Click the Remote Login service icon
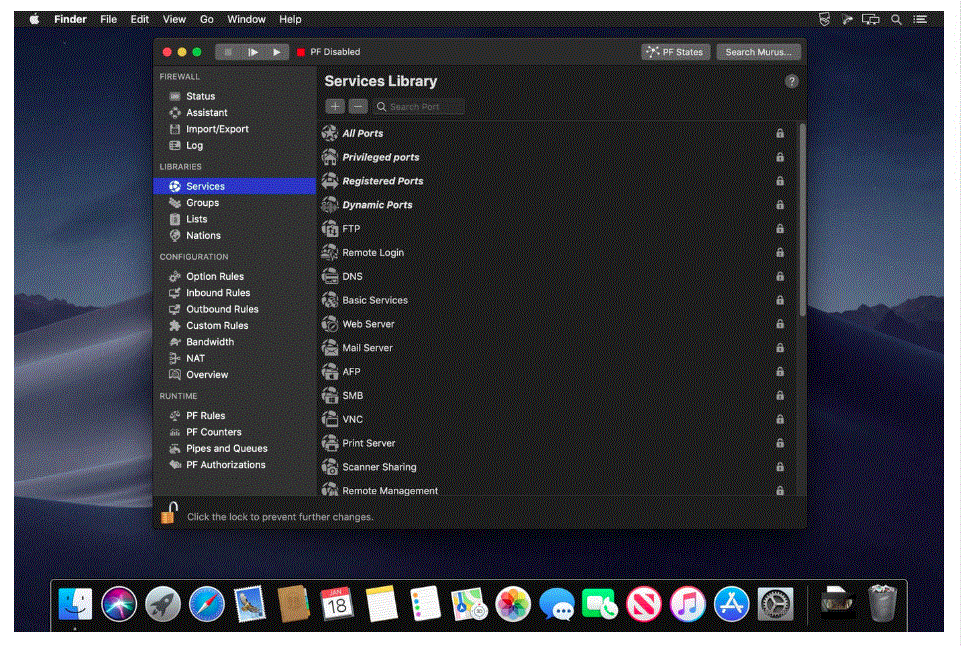Image resolution: width=961 pixels, height=646 pixels. click(x=330, y=253)
